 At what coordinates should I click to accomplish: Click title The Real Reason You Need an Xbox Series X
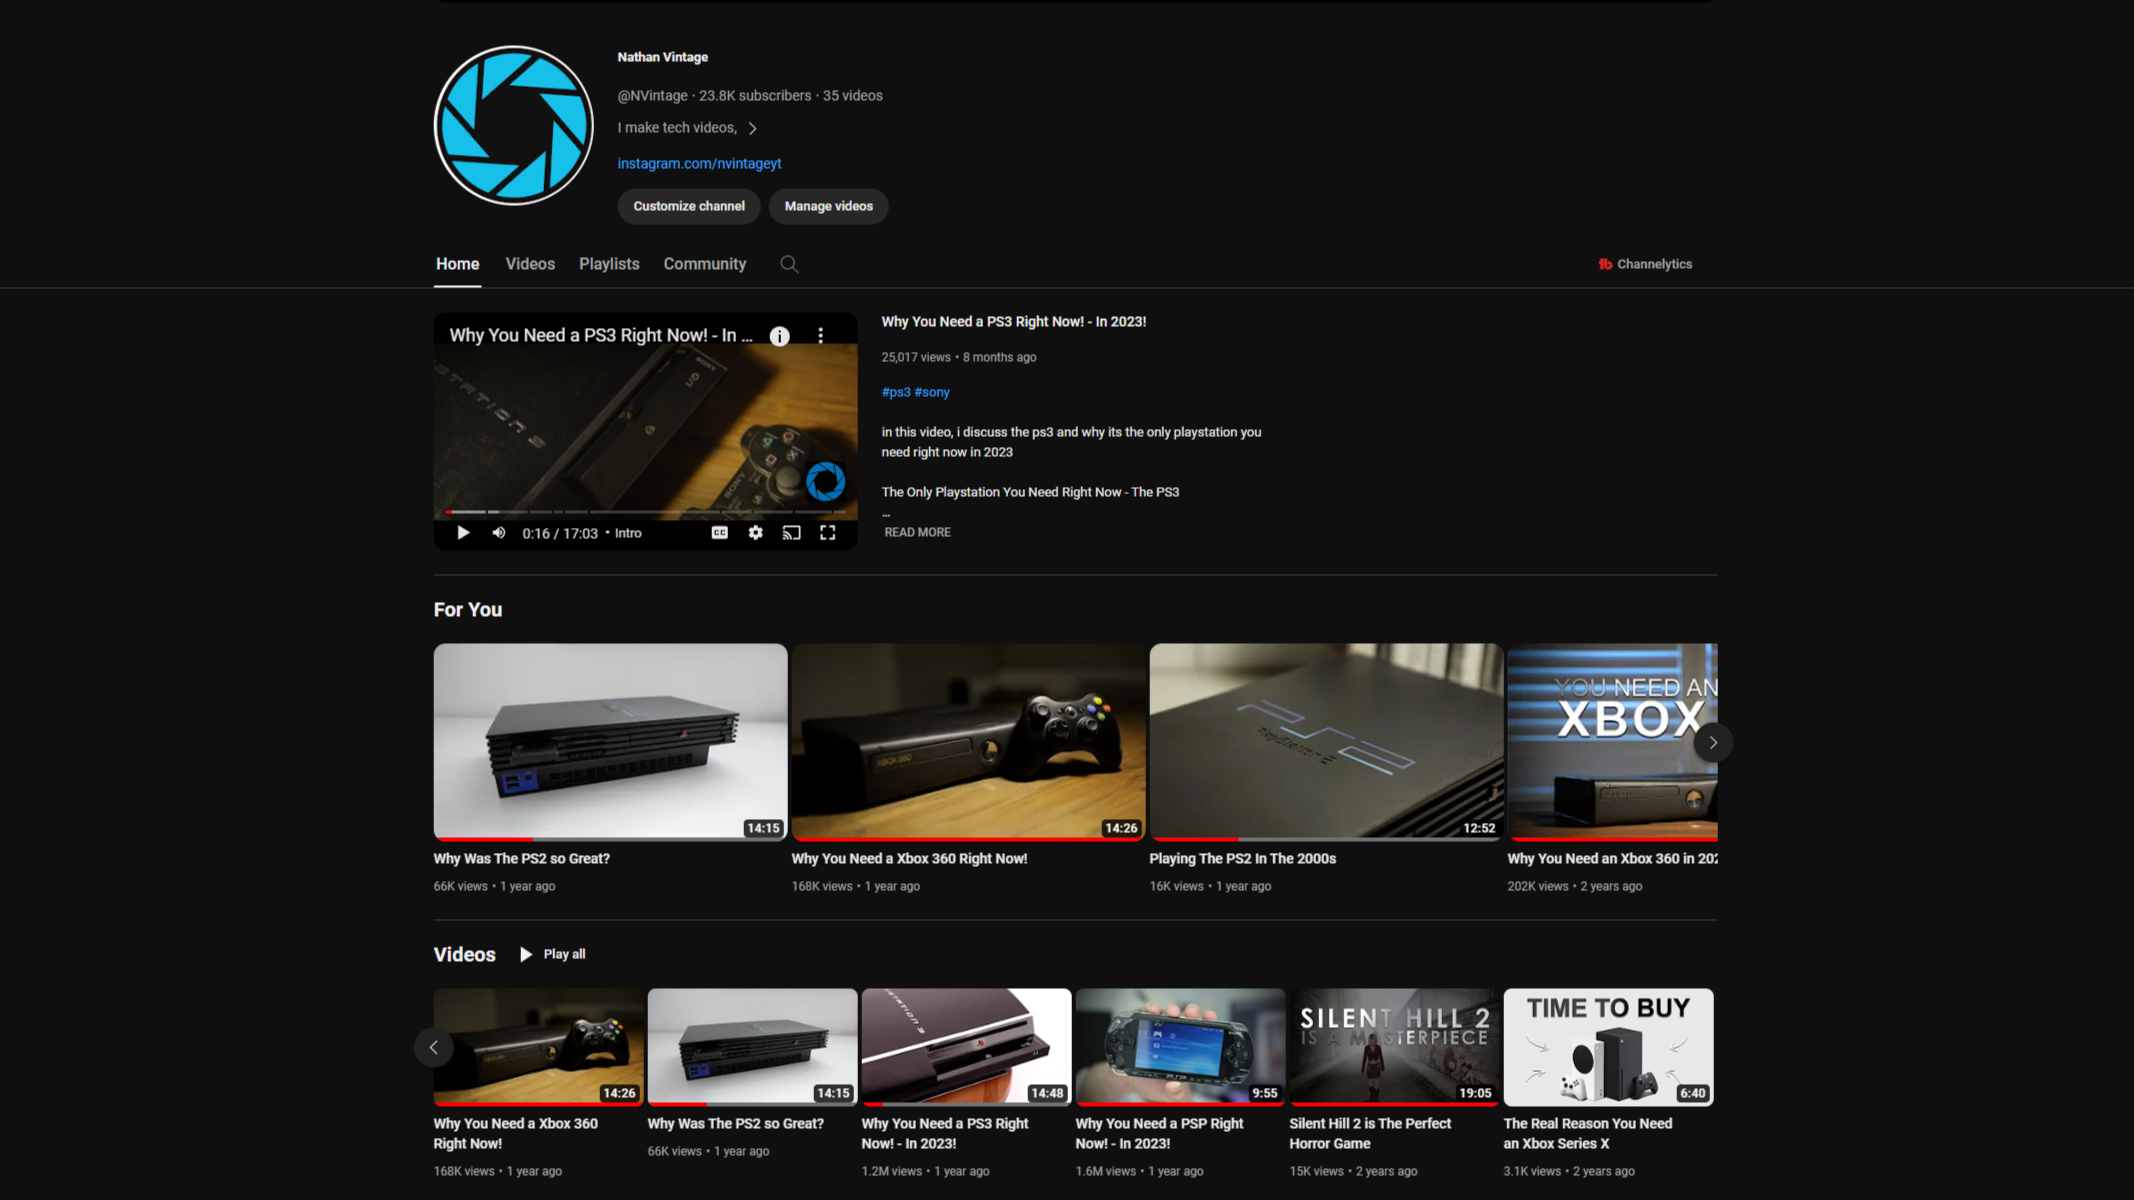coord(1587,1133)
